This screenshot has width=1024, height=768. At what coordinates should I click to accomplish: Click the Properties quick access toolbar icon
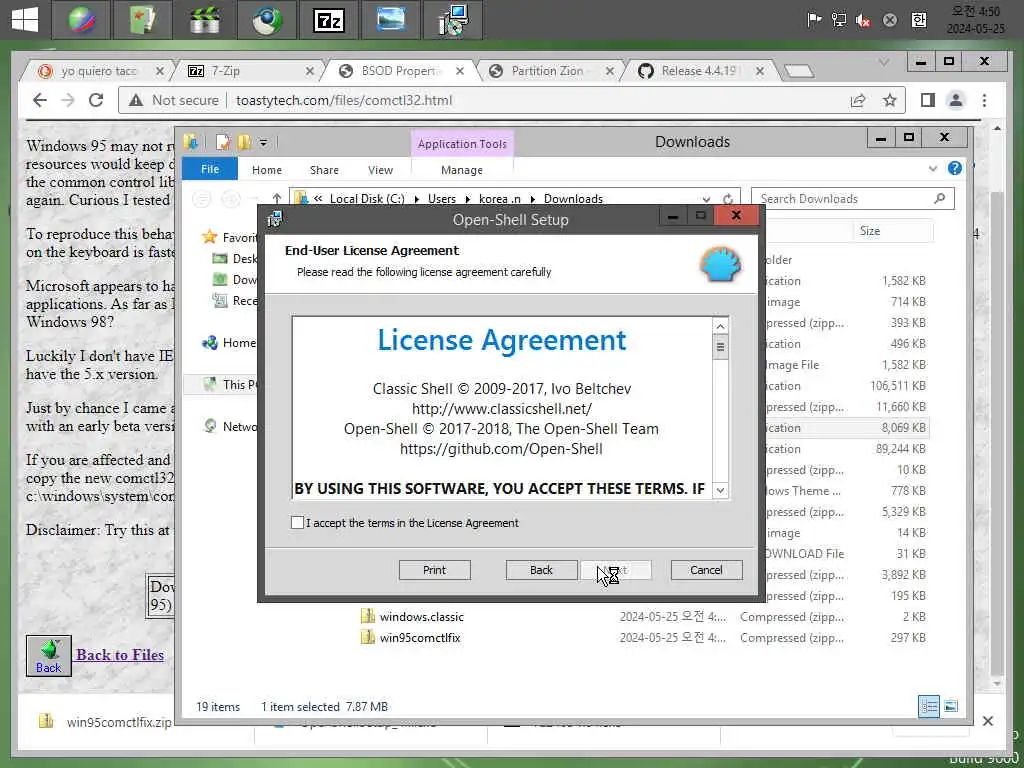[x=223, y=142]
